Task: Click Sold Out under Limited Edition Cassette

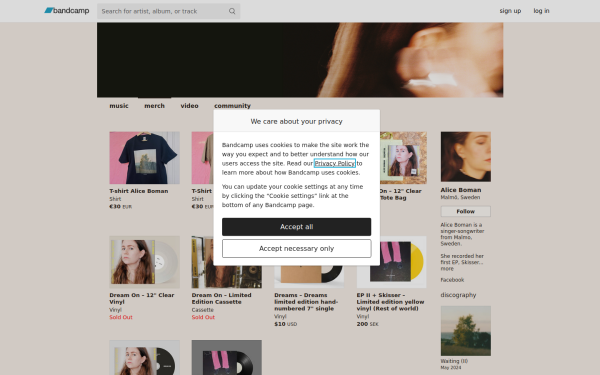Action: (x=203, y=317)
